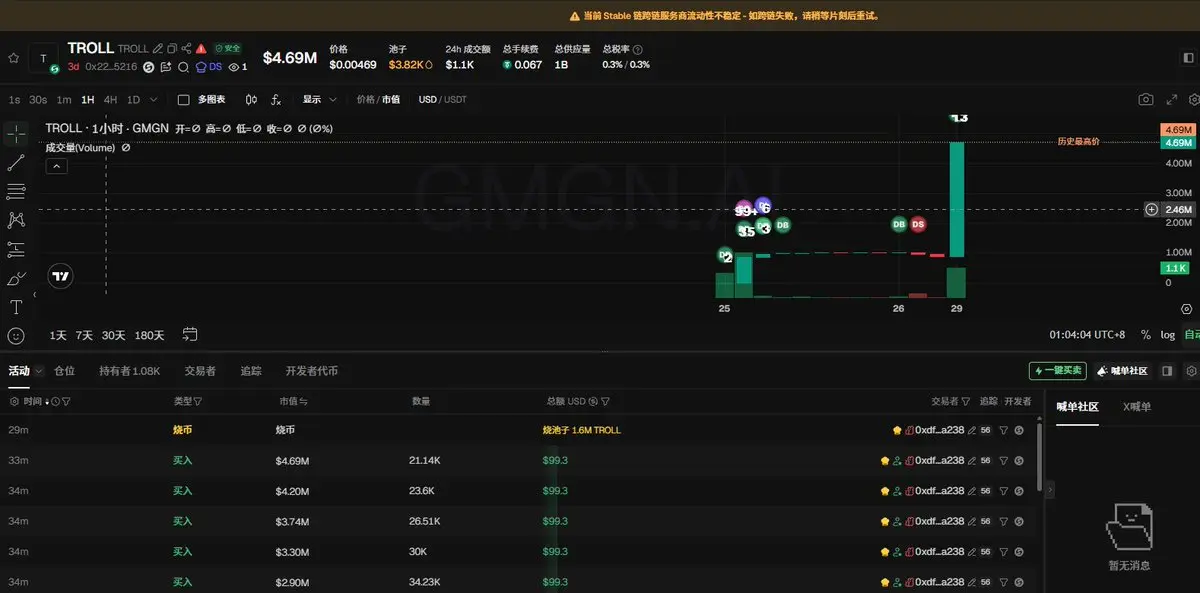1200x593 pixels.
Task: Select the text annotation tool
Action: coord(16,307)
